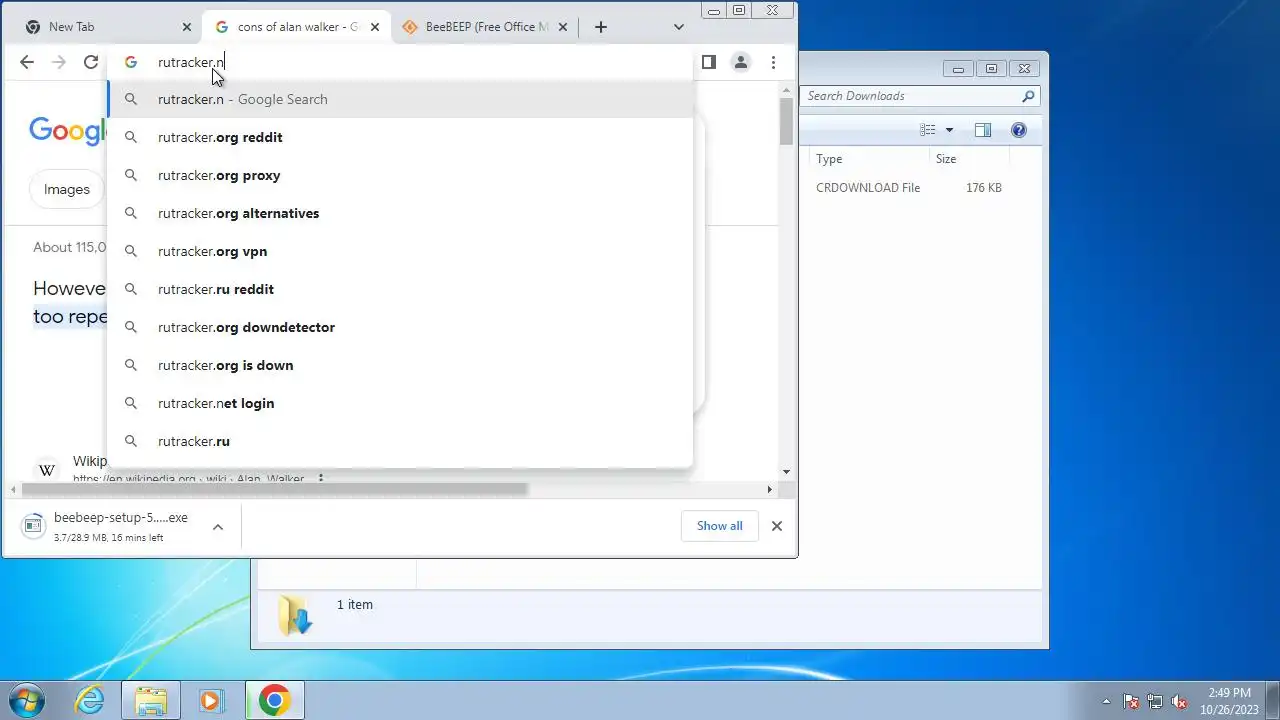Close the BeeBEEP tab
Viewport: 1280px width, 720px height.
(563, 27)
